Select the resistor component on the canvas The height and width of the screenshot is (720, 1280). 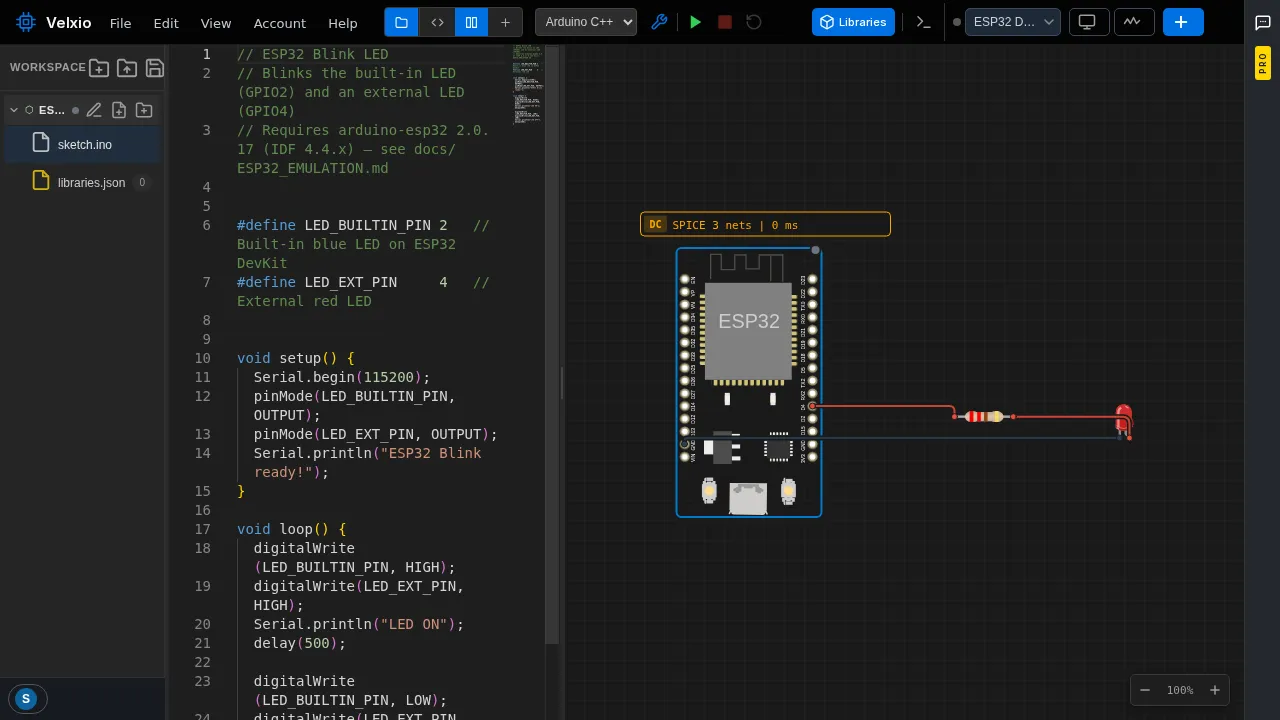(984, 416)
